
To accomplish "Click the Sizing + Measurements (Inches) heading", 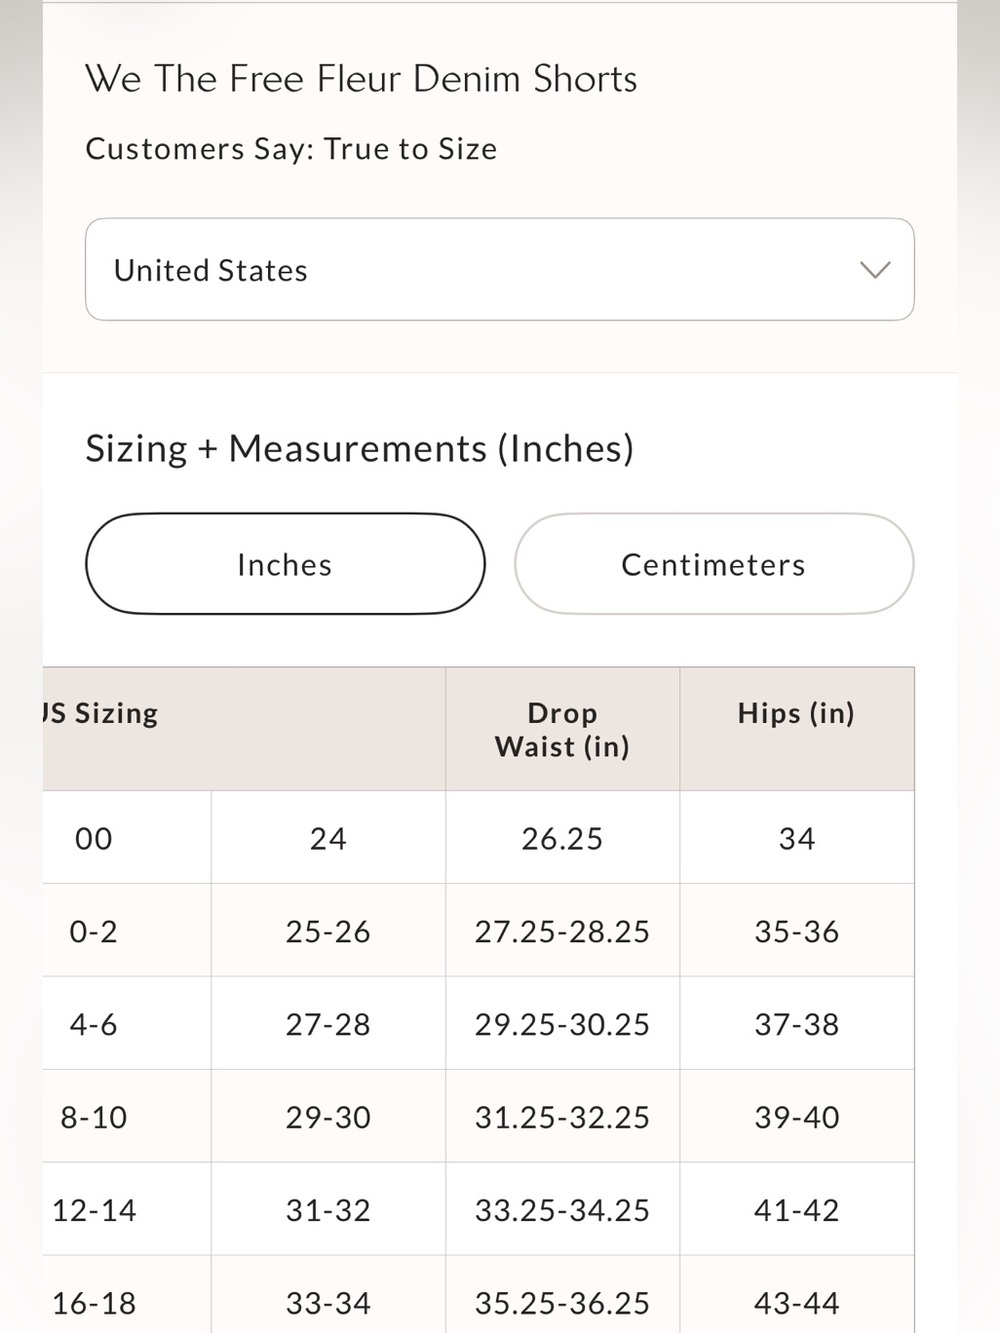I will click(359, 448).
